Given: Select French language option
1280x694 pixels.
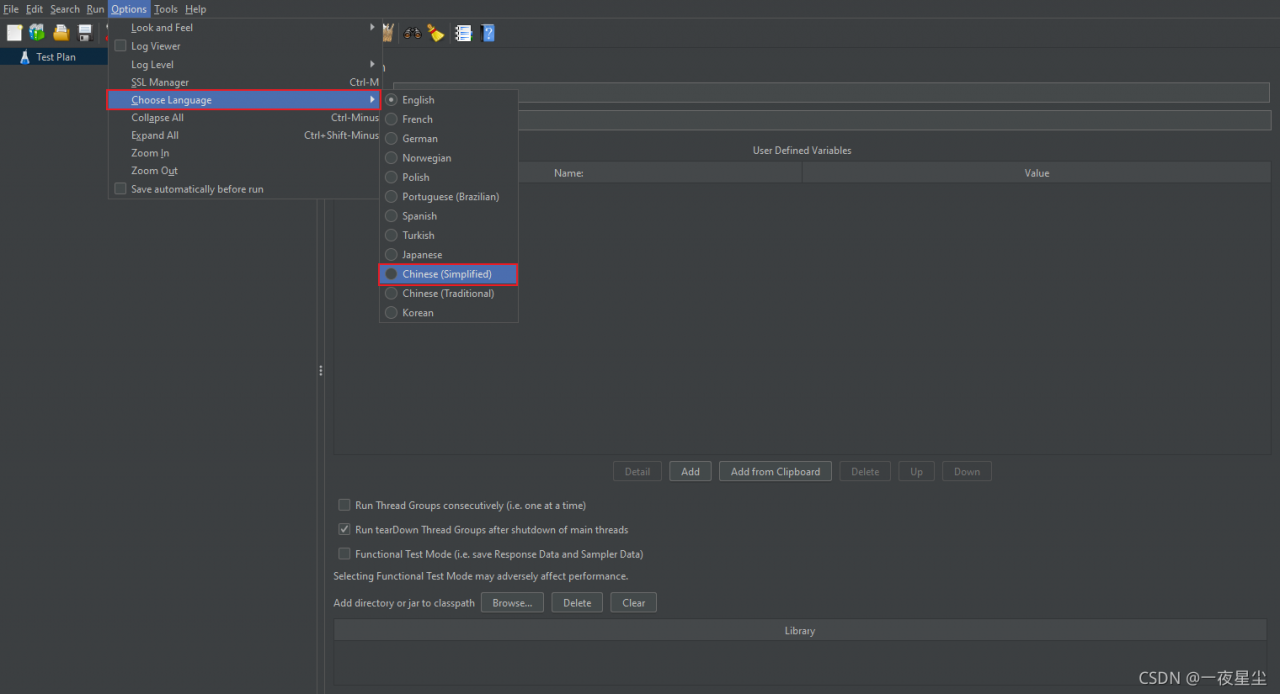Looking at the screenshot, I should 449,119.
